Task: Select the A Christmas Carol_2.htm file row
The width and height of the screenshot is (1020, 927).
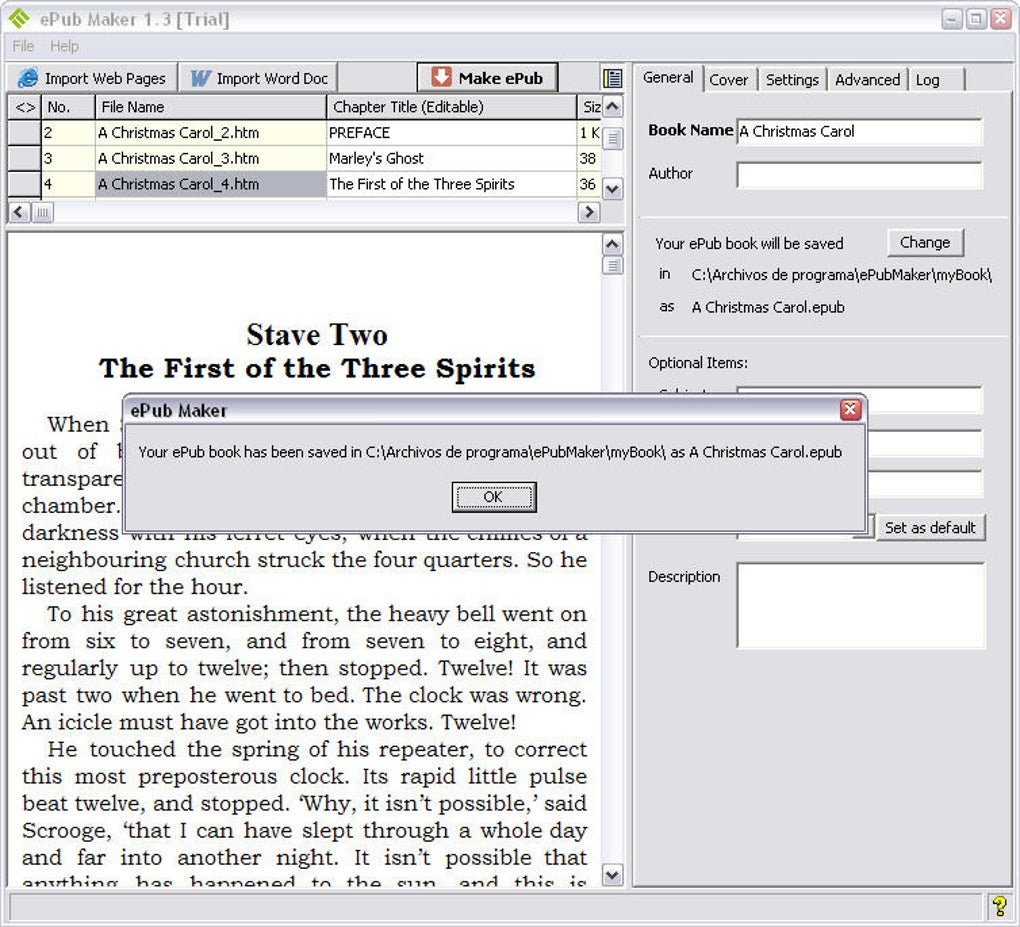Action: coord(210,133)
